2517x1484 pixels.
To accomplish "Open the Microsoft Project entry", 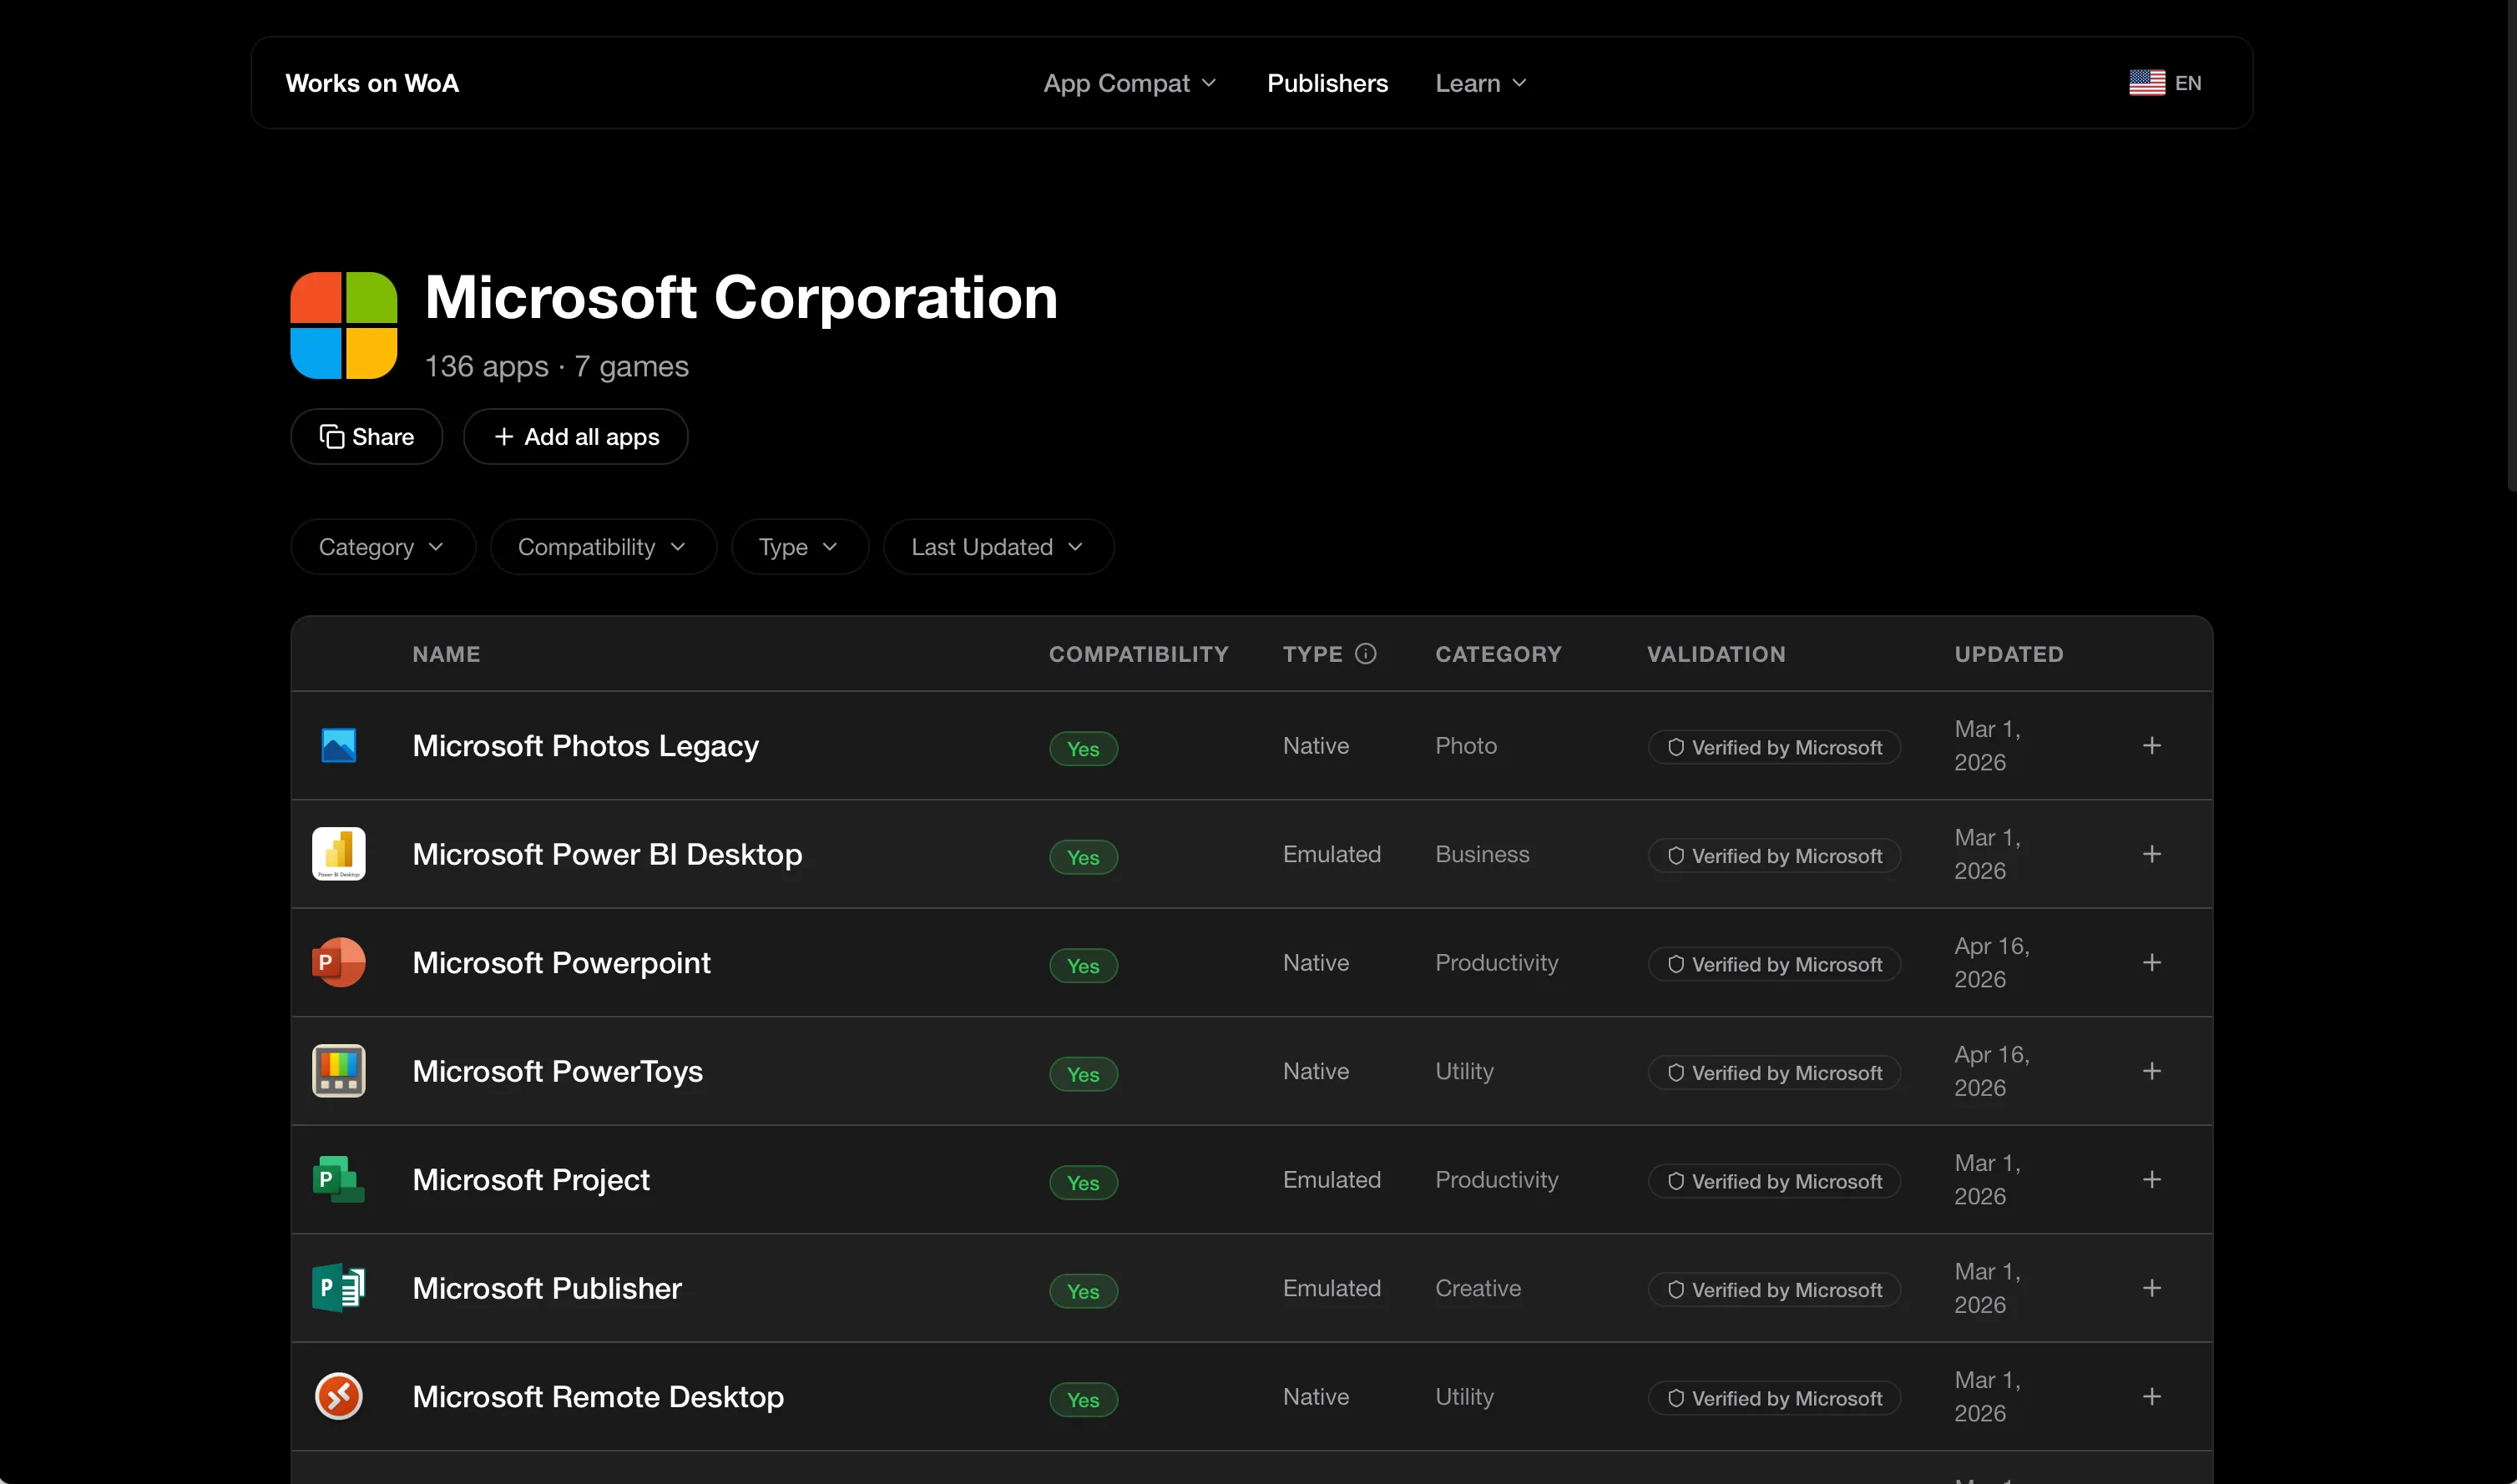I will click(x=532, y=1180).
